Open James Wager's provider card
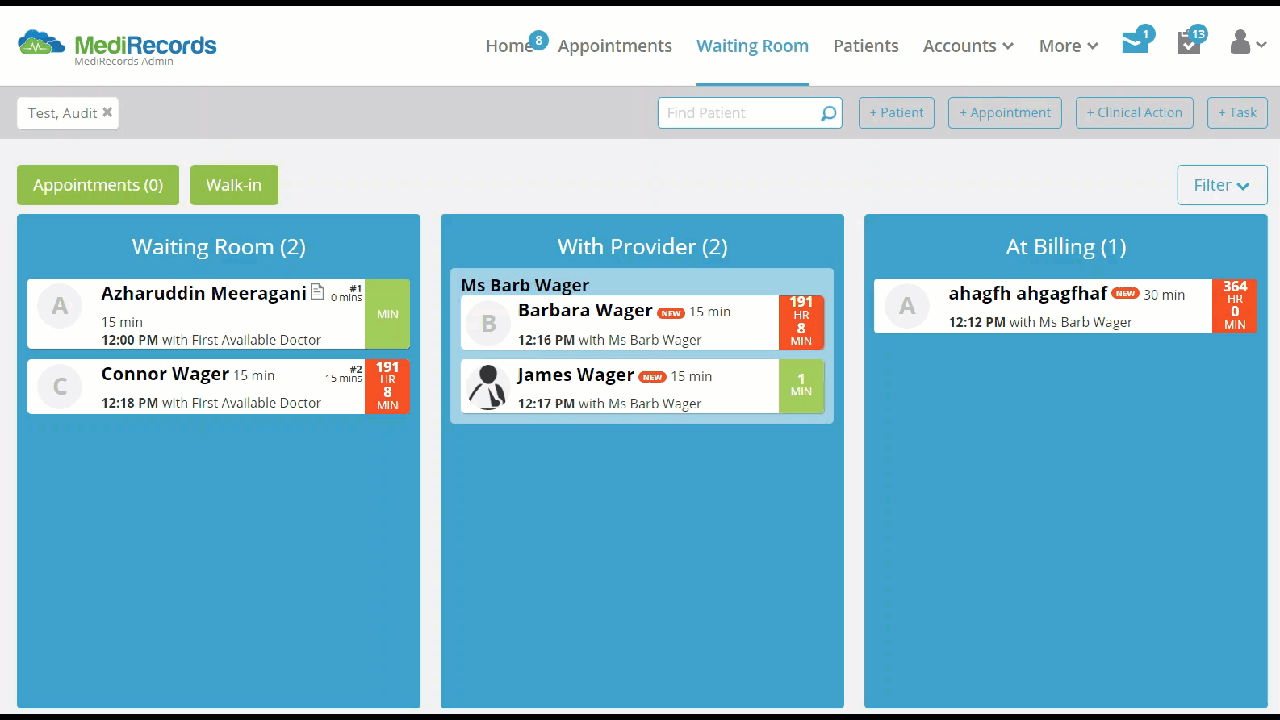Viewport: 1280px width, 720px height. 642,386
